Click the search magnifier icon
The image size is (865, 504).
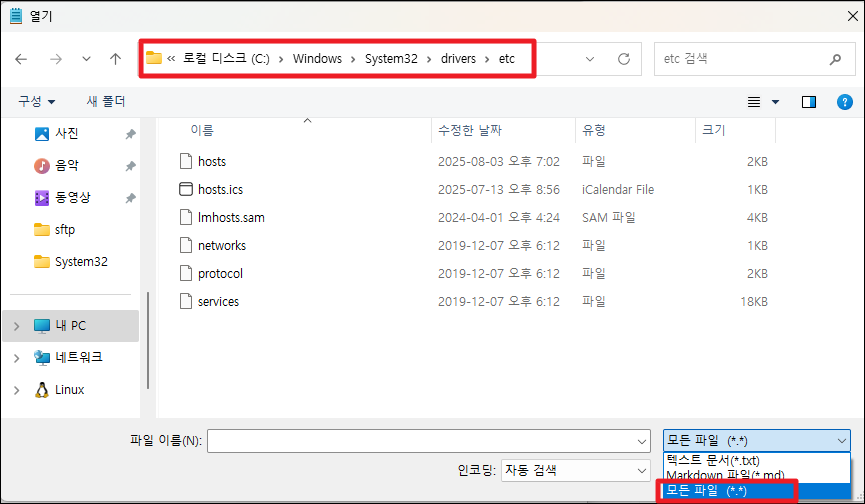click(x=835, y=59)
